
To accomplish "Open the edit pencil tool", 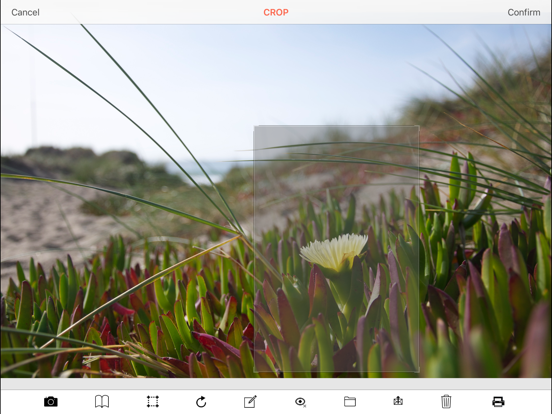I will (x=250, y=401).
